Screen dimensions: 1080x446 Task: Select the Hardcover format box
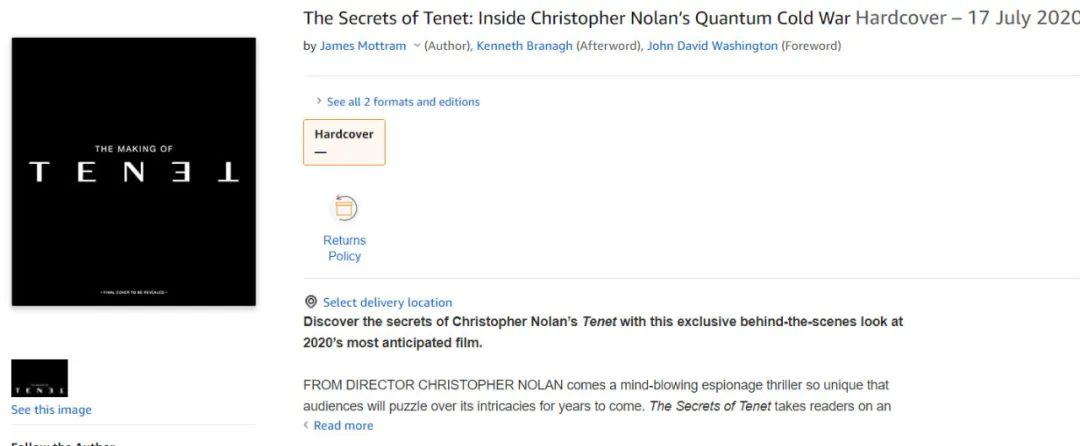point(344,142)
